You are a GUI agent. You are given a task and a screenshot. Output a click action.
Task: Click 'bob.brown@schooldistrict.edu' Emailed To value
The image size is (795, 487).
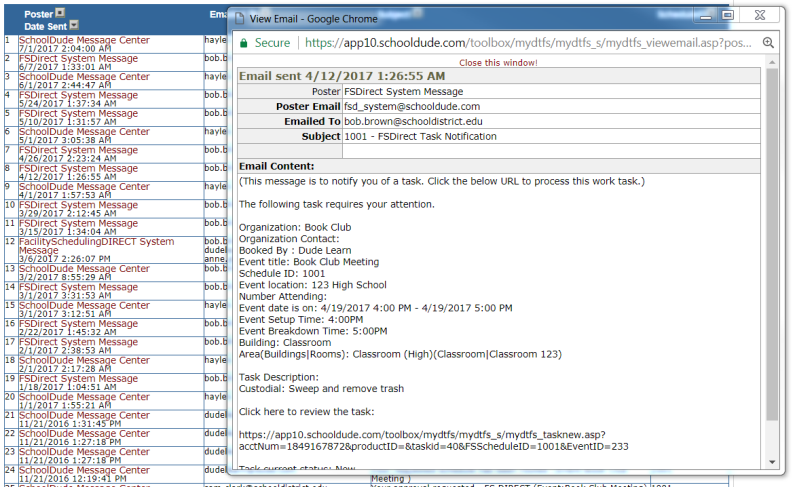coord(413,122)
